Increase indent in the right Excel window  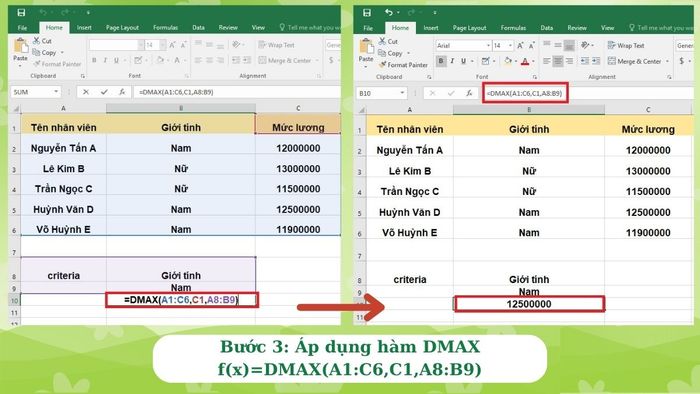tap(596, 61)
